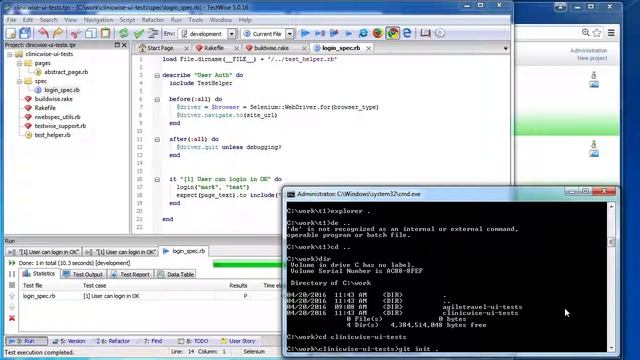Viewport: 640px width, 360px height.
Task: Open the editor tab list dropdown arrow
Action: click(x=505, y=49)
